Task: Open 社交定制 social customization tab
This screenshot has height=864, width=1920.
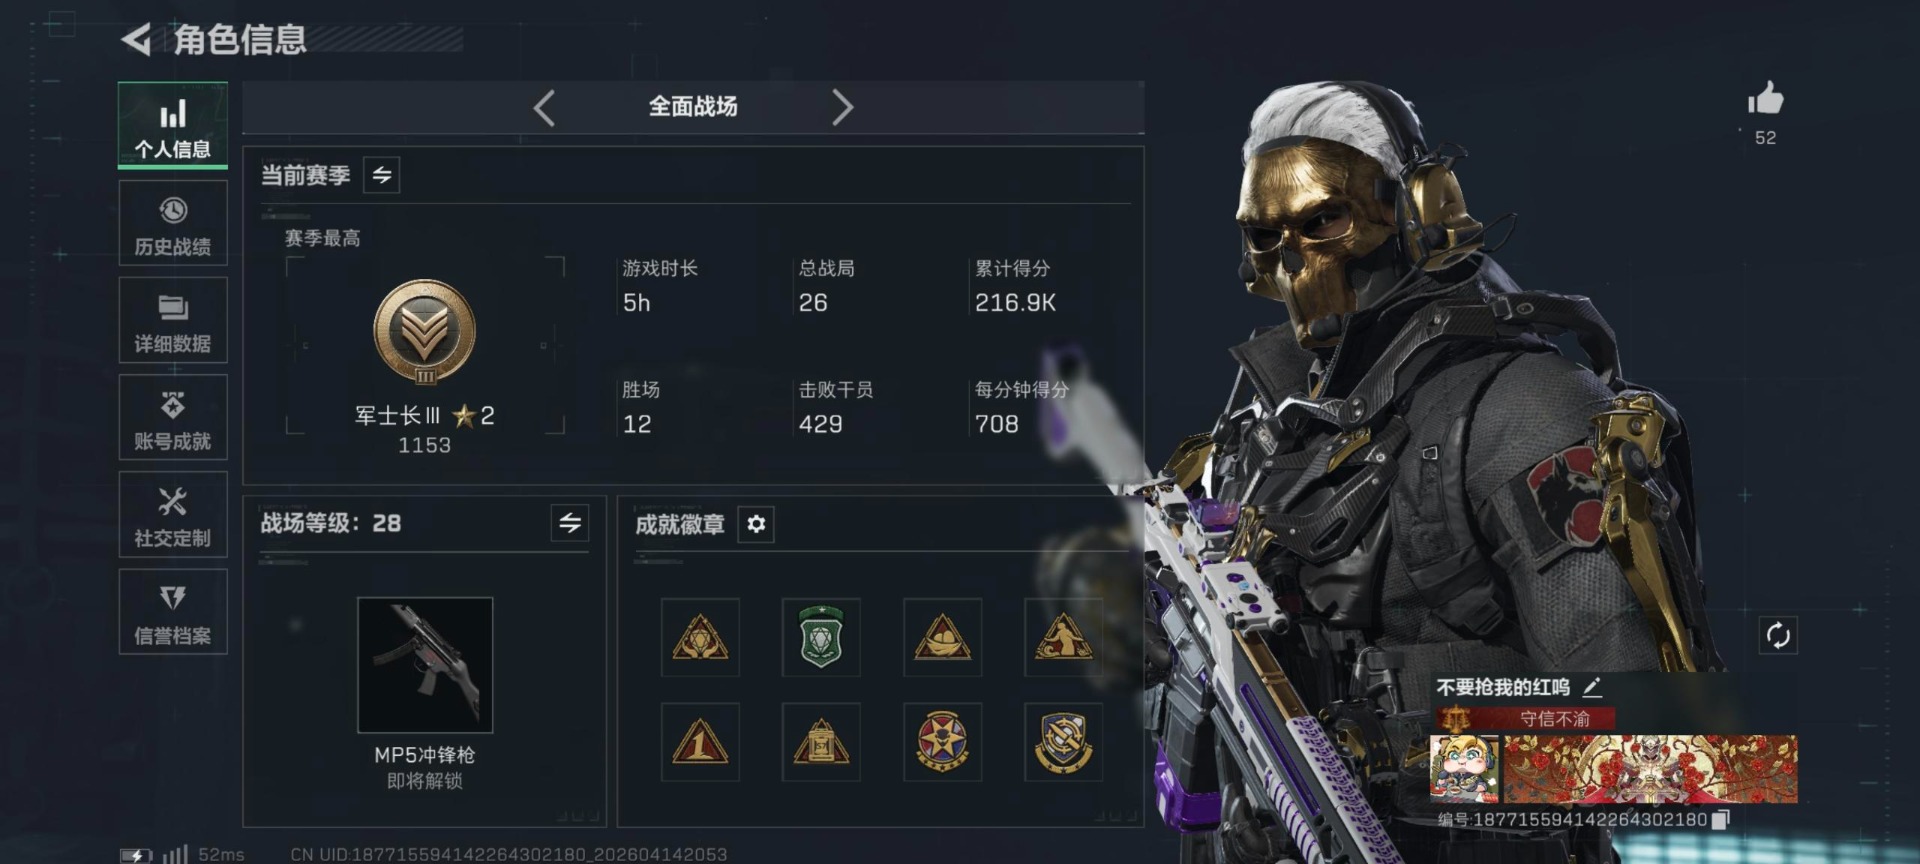Action: [x=173, y=515]
